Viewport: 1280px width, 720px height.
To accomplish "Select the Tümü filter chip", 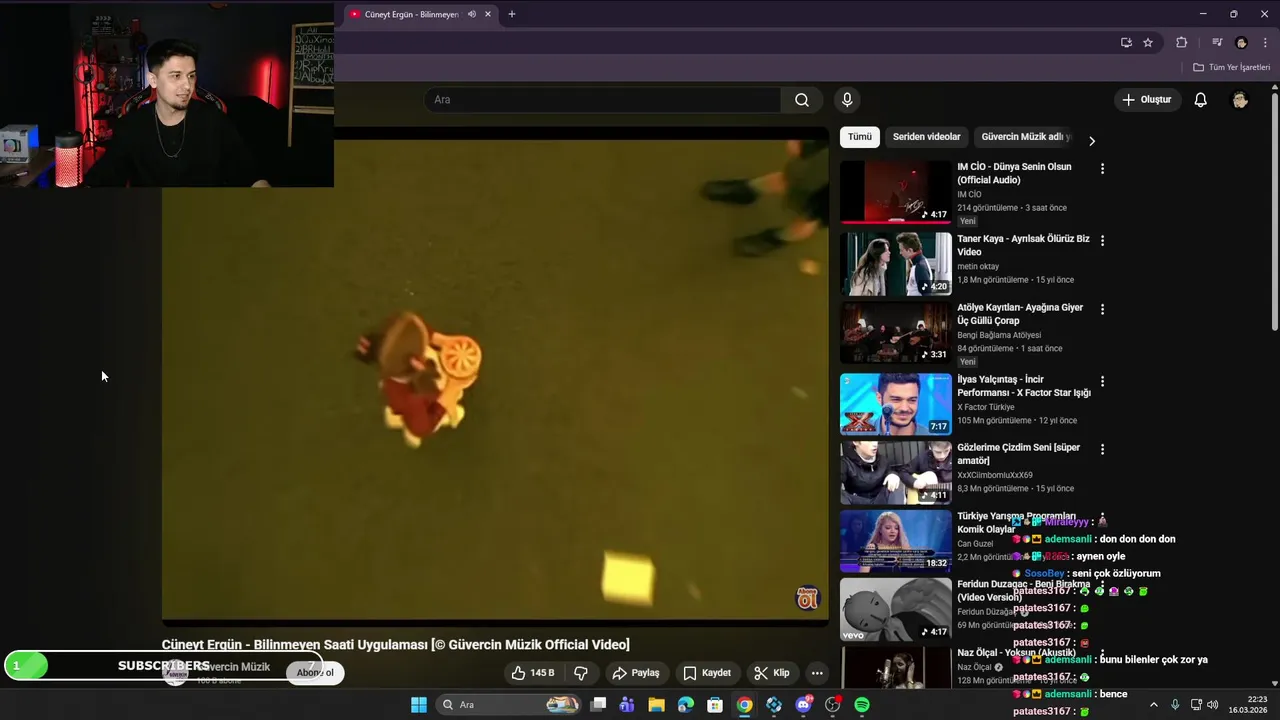I will tap(860, 137).
